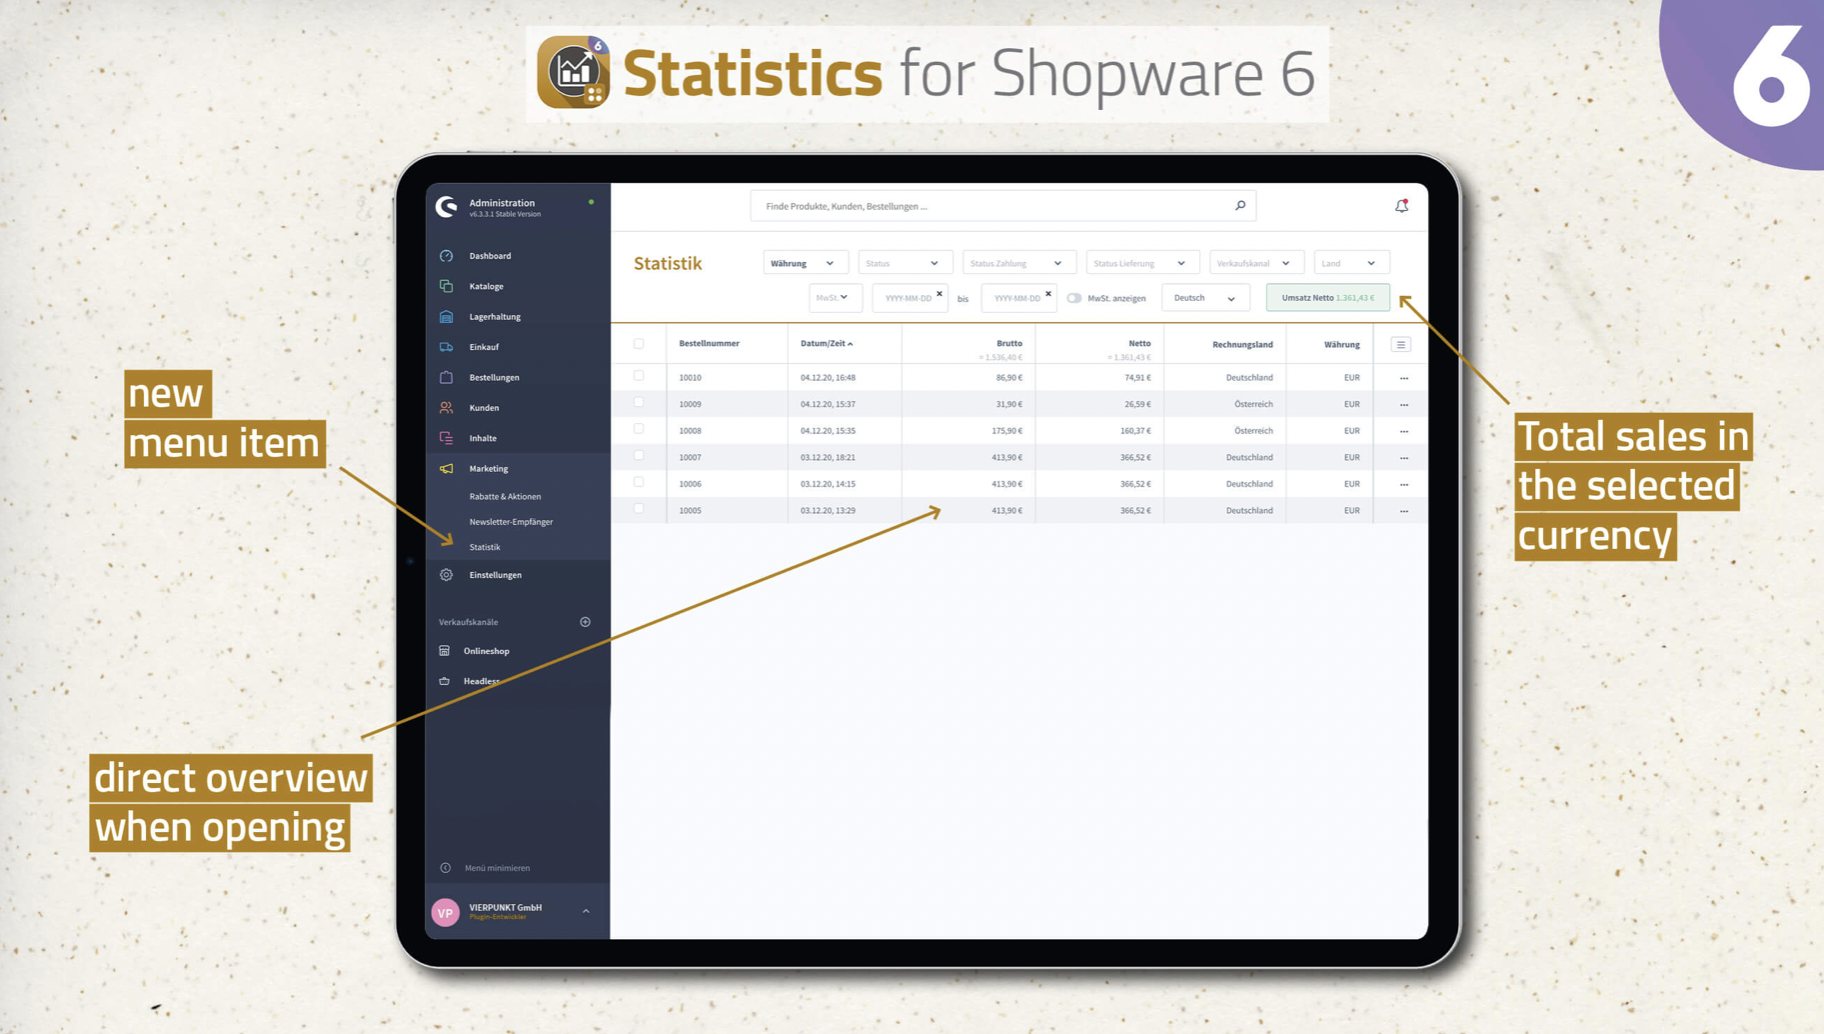Viewport: 1824px width, 1034px height.
Task: Open the notifications bell icon
Action: click(x=1402, y=206)
